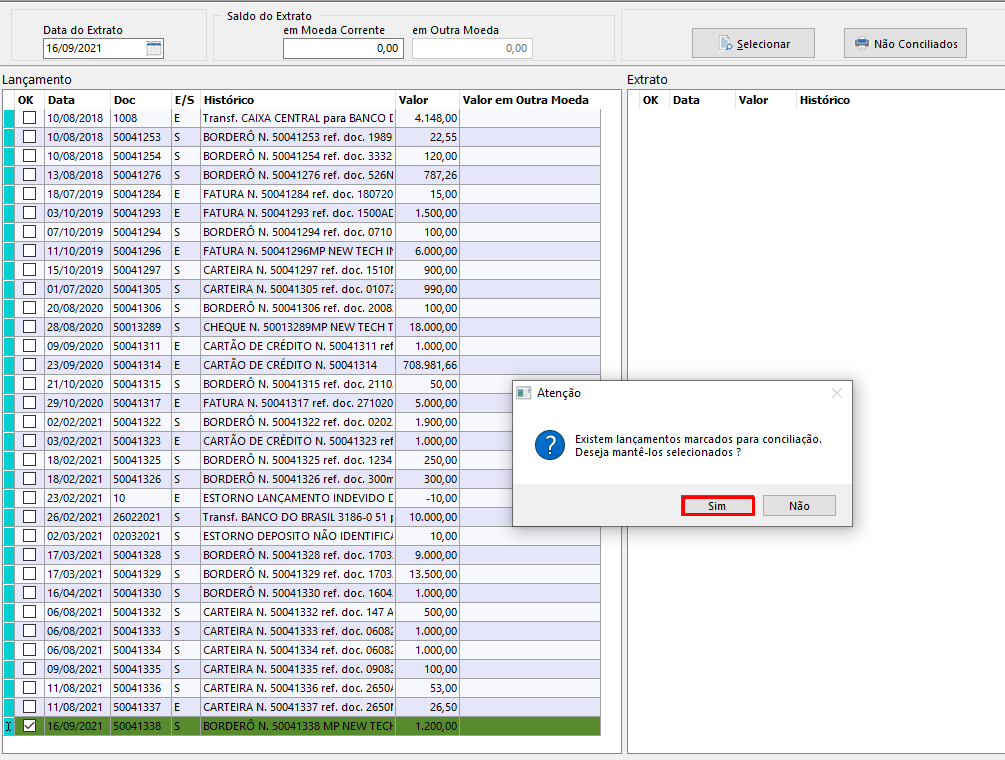This screenshot has height=760, width=1005.
Task: Click the blue question mark icon in Atenção dialog
Action: click(x=550, y=445)
